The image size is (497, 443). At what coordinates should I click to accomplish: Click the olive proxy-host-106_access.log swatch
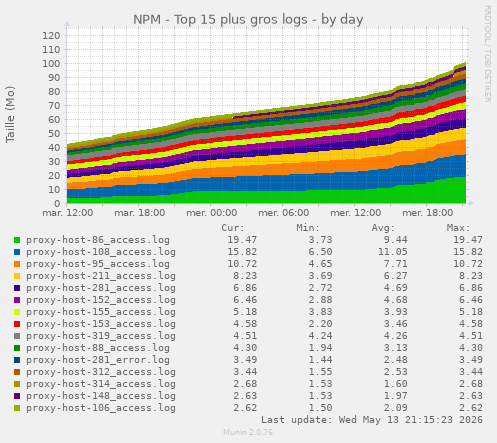click(x=17, y=408)
